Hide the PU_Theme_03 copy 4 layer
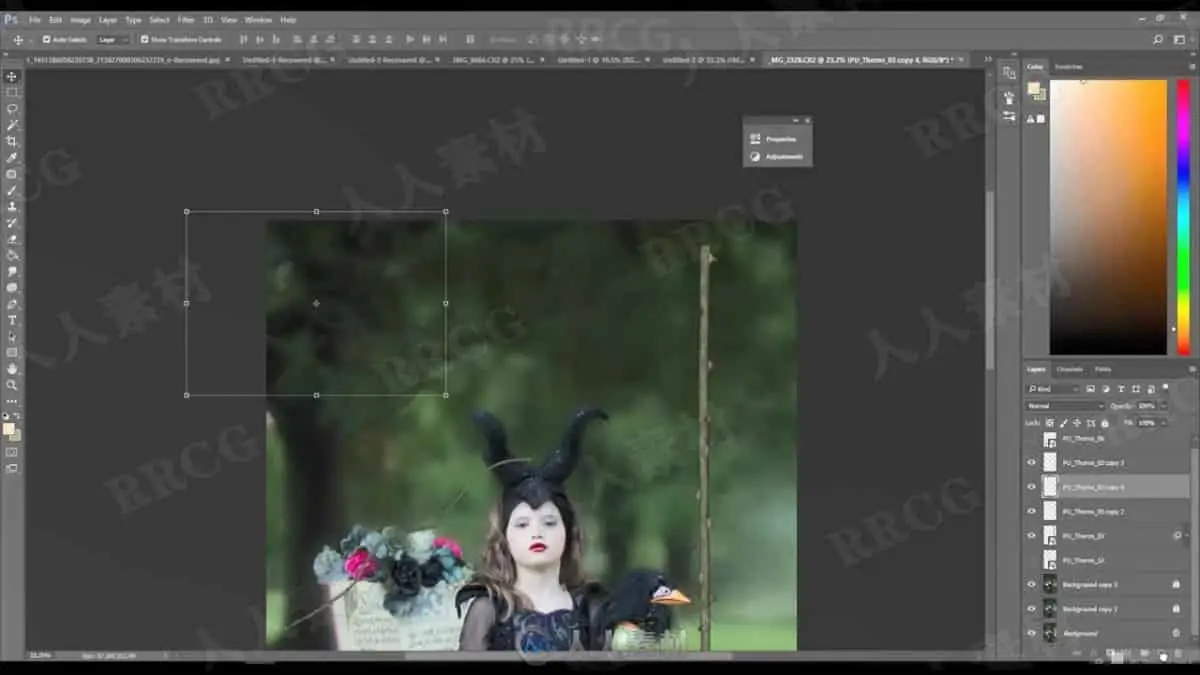 coord(1032,487)
